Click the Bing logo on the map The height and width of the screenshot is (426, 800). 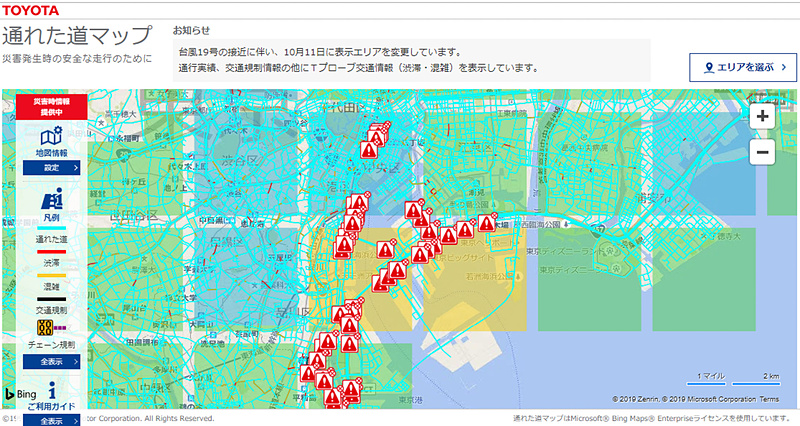pos(21,394)
